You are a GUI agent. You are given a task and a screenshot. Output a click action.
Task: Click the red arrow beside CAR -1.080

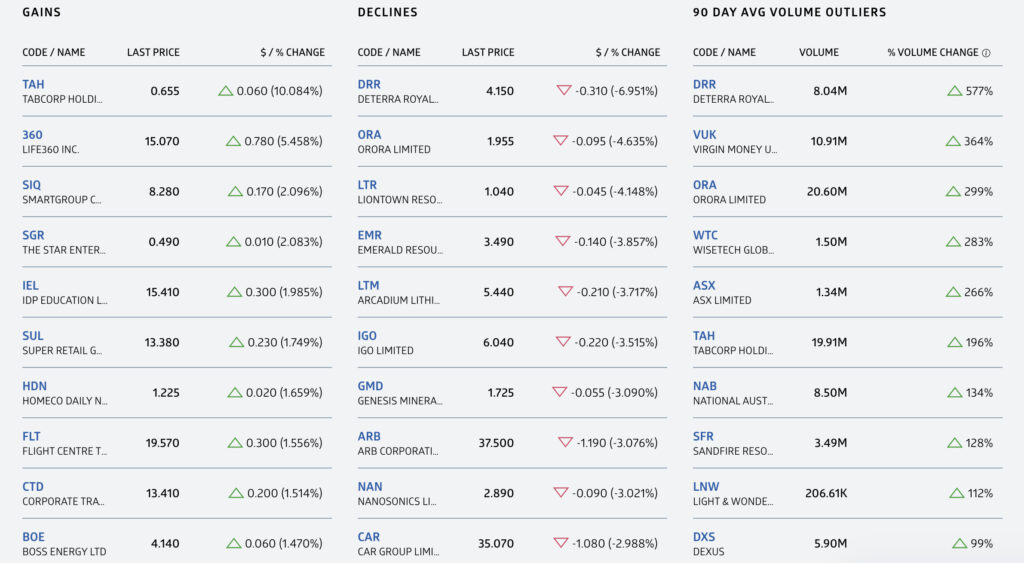(x=560, y=543)
